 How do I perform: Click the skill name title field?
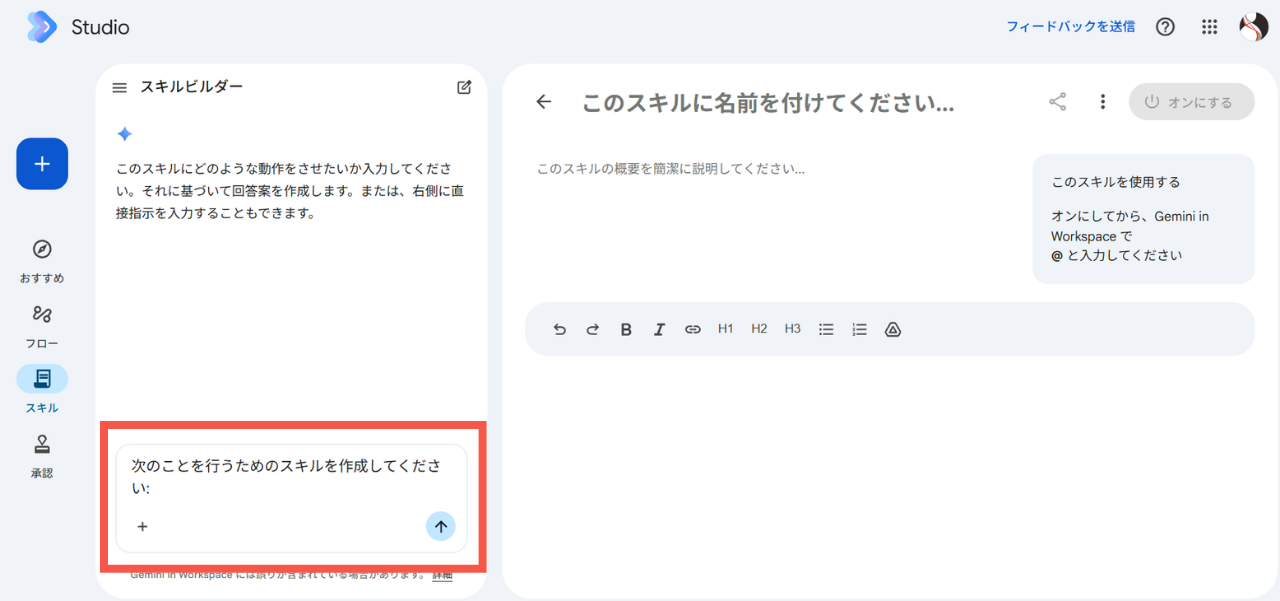(768, 102)
